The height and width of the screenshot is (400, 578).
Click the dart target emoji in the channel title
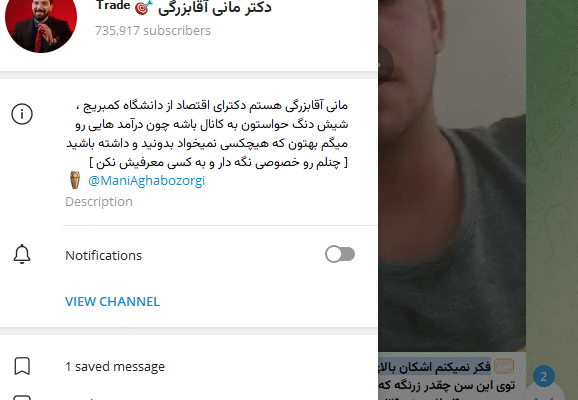(143, 7)
